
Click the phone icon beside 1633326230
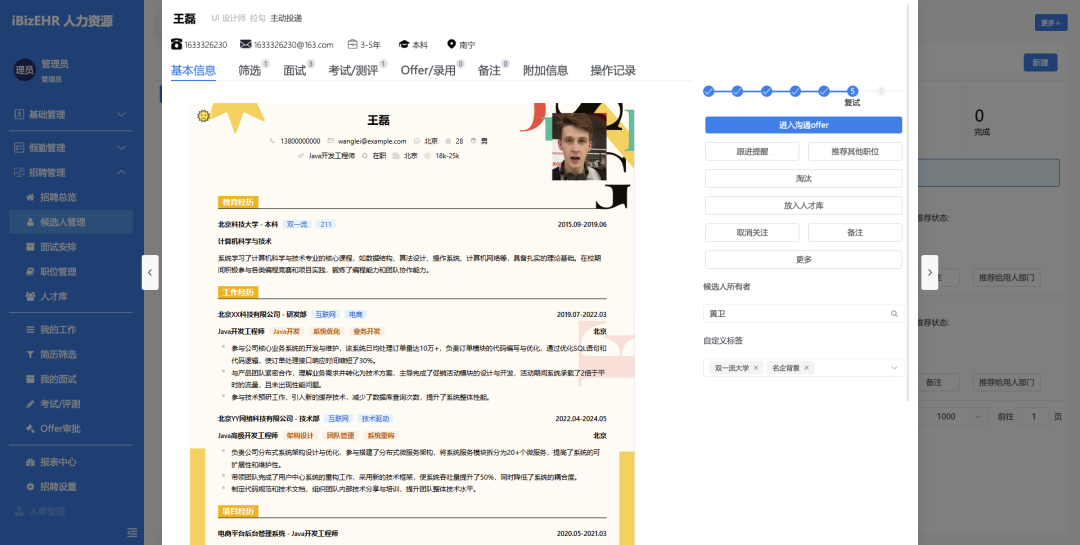(176, 45)
